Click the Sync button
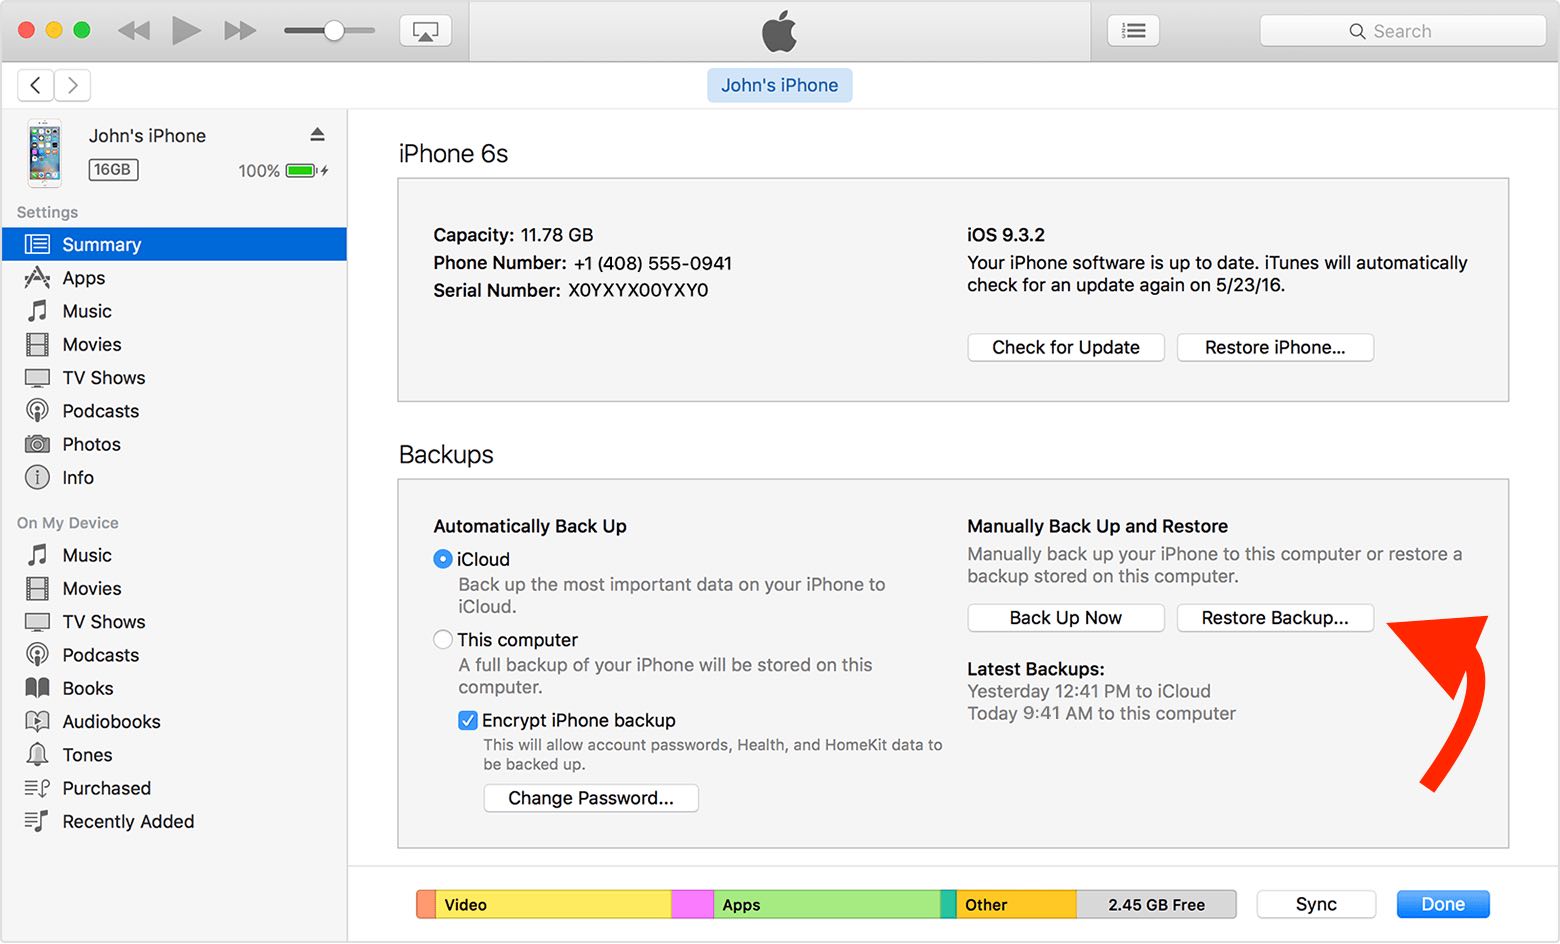 point(1316,904)
